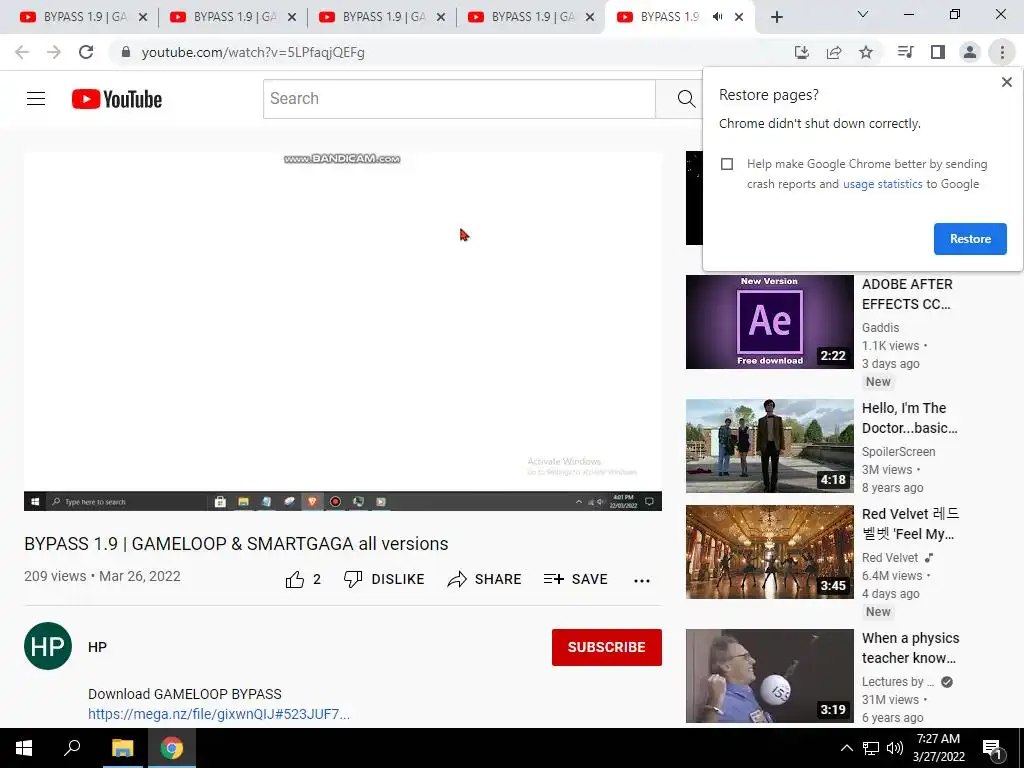Screen dimensions: 1024x768
Task: Click the red SUBSCRIBE button
Action: pyautogui.click(x=607, y=647)
